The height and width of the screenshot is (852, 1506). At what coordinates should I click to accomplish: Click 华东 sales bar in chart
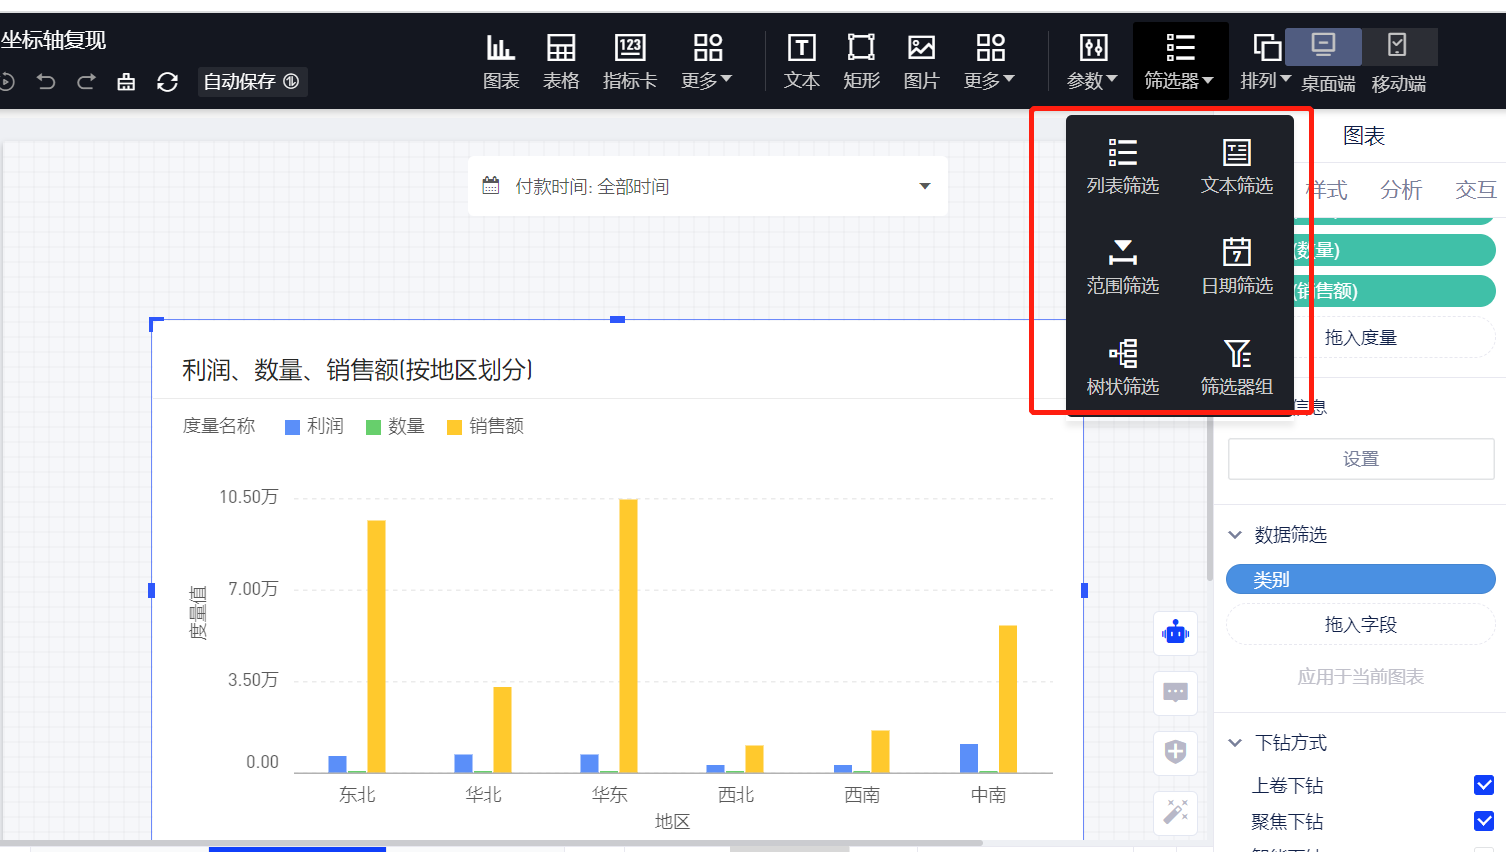click(x=628, y=636)
